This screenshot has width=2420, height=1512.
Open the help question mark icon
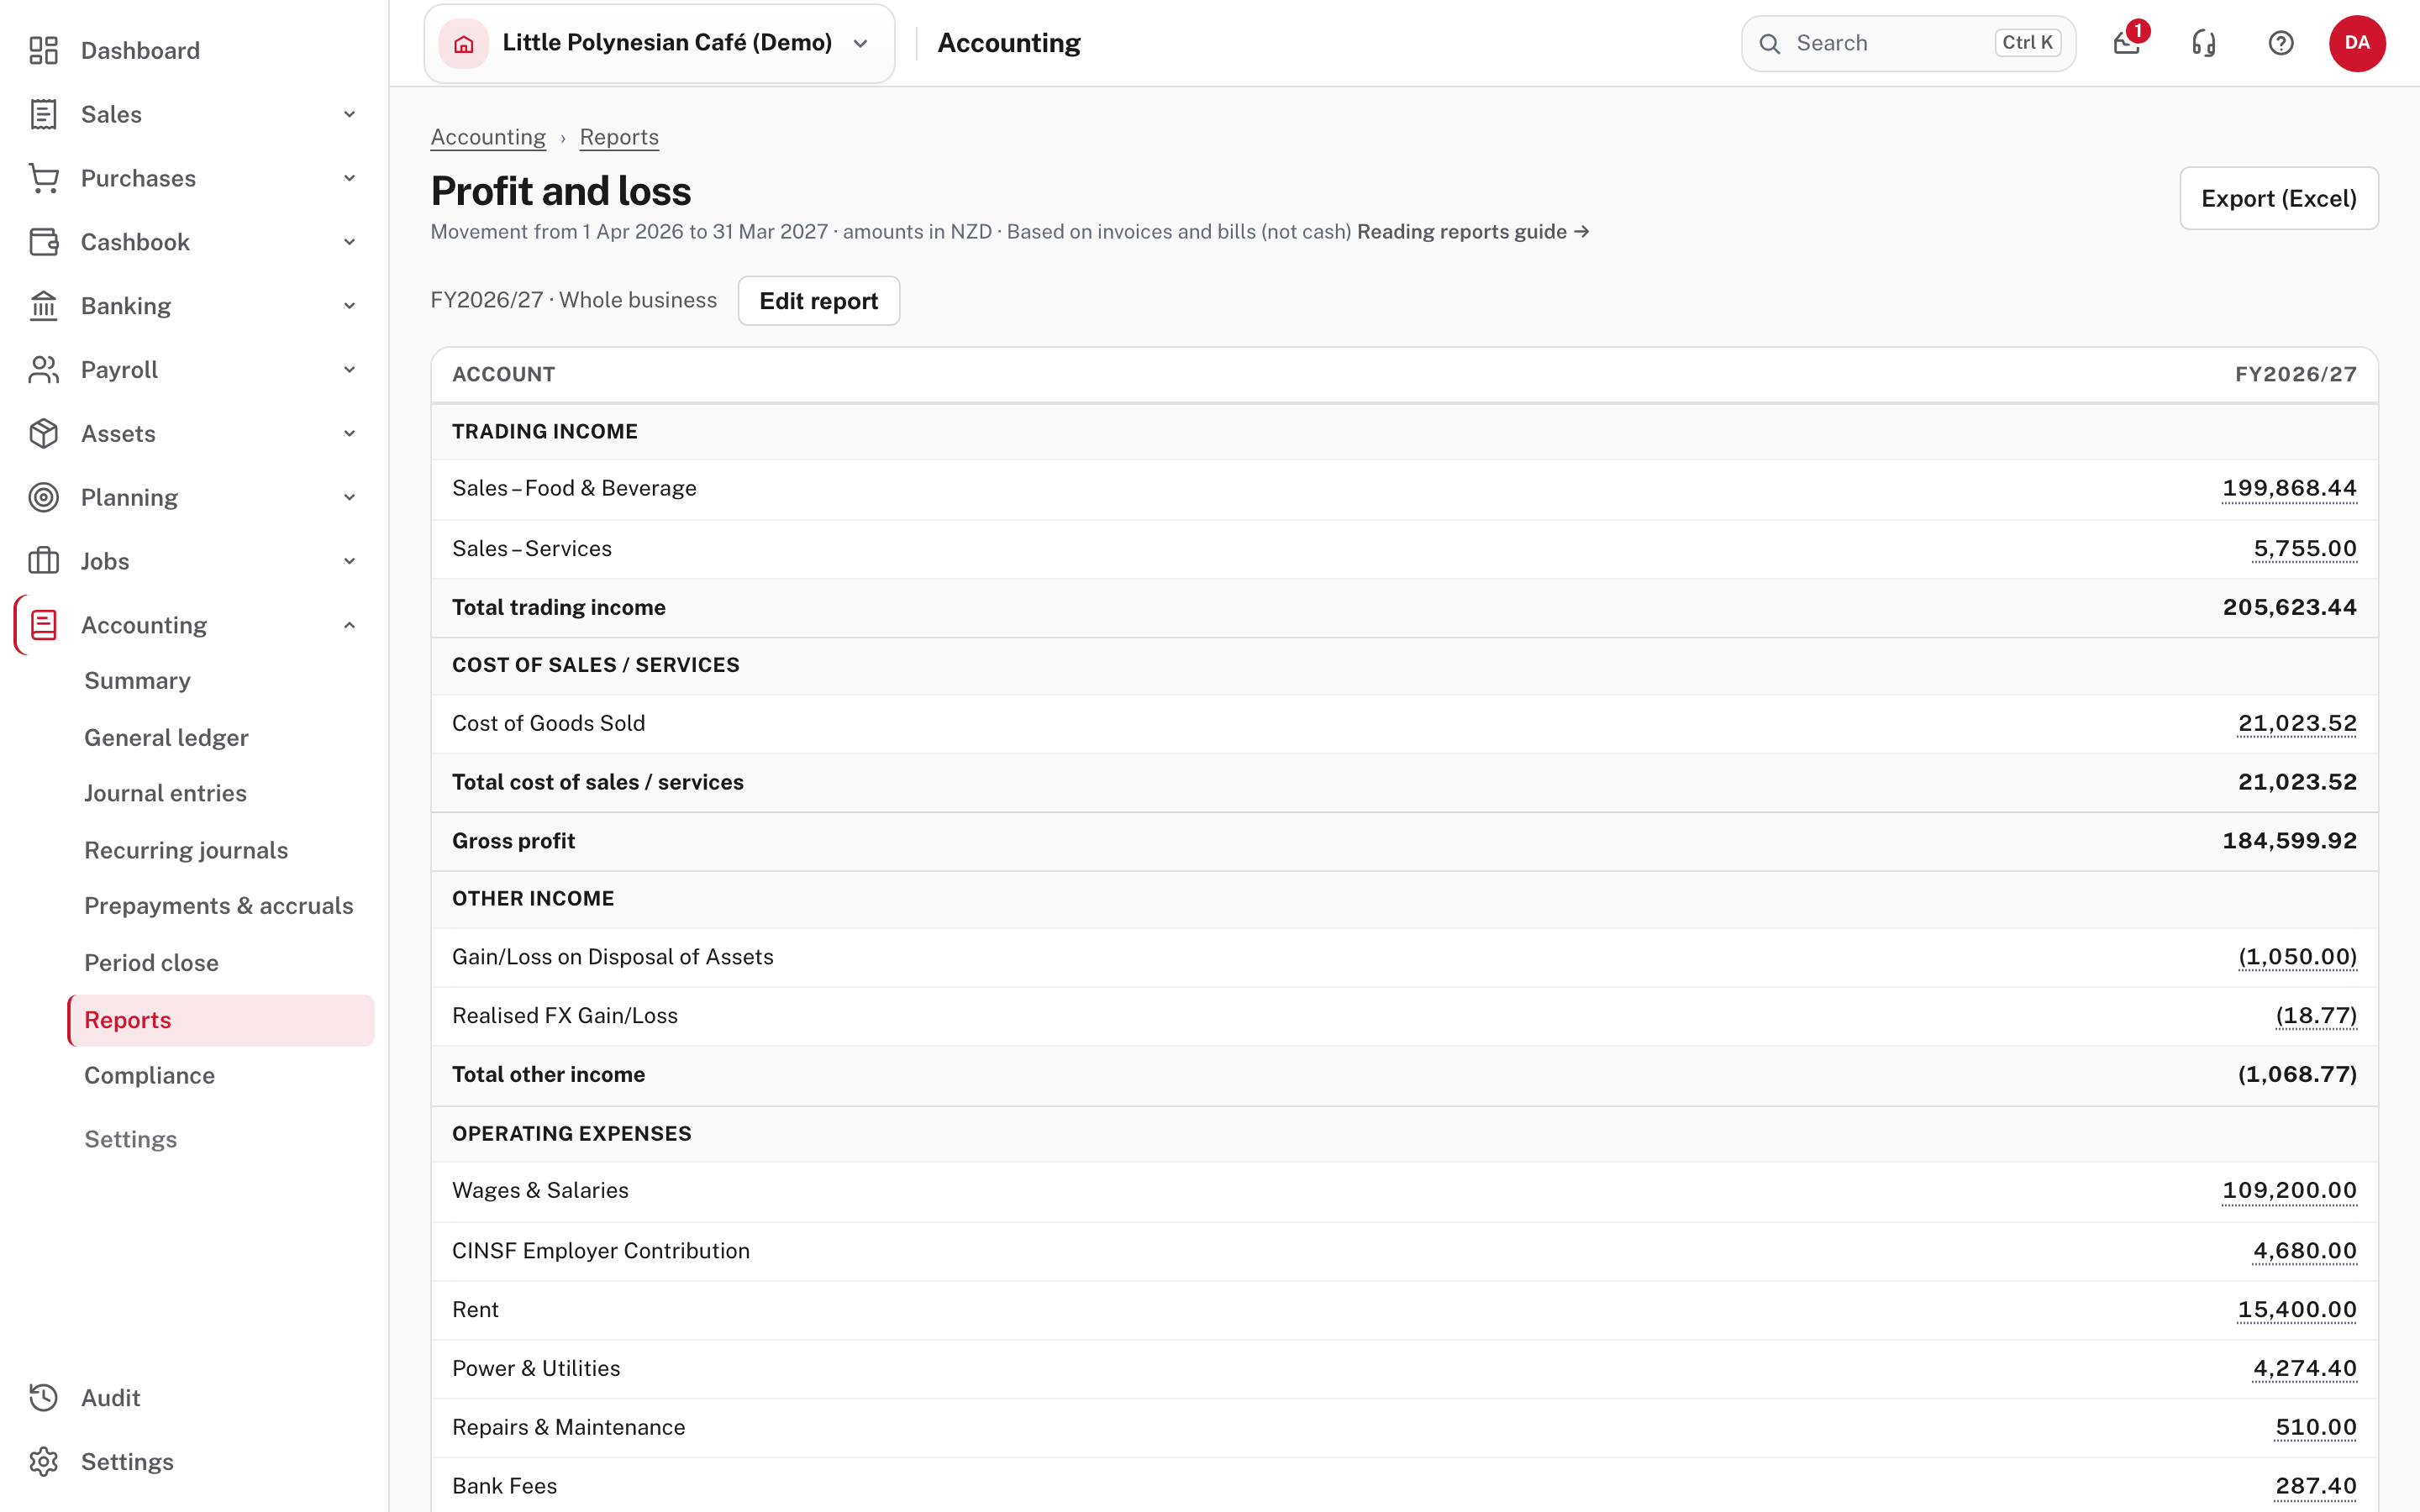click(2281, 43)
